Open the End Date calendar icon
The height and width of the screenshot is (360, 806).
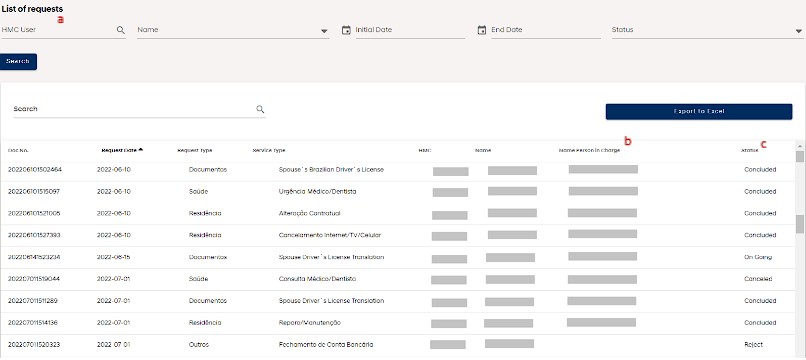point(482,30)
